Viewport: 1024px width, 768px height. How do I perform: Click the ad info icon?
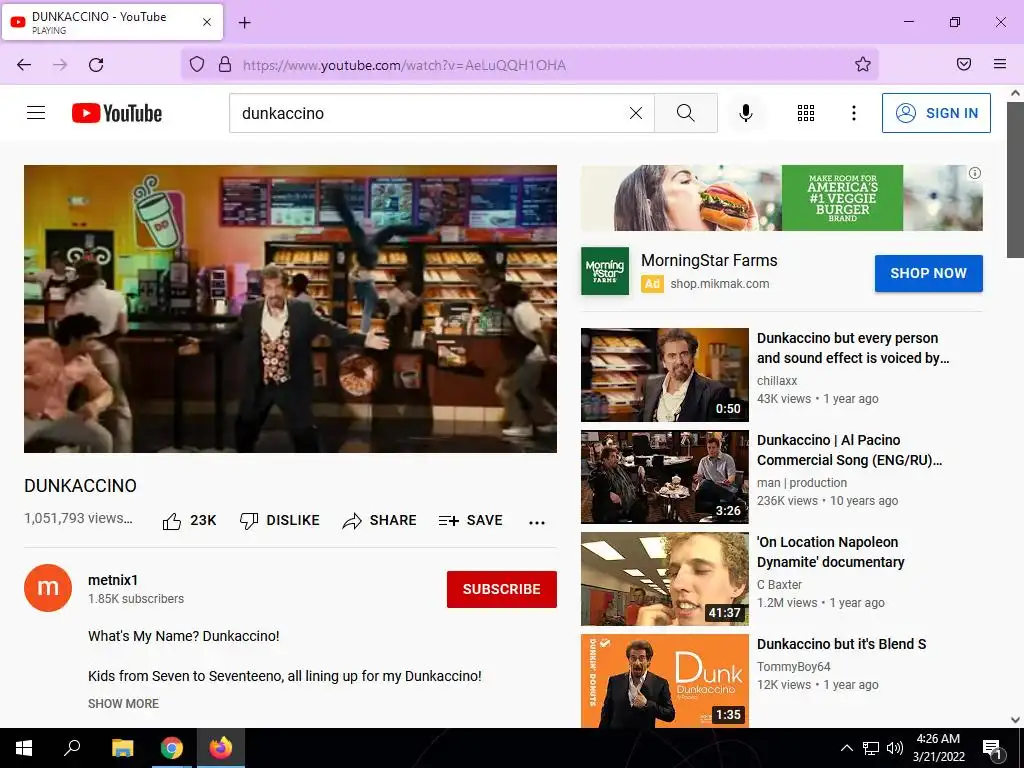point(974,173)
